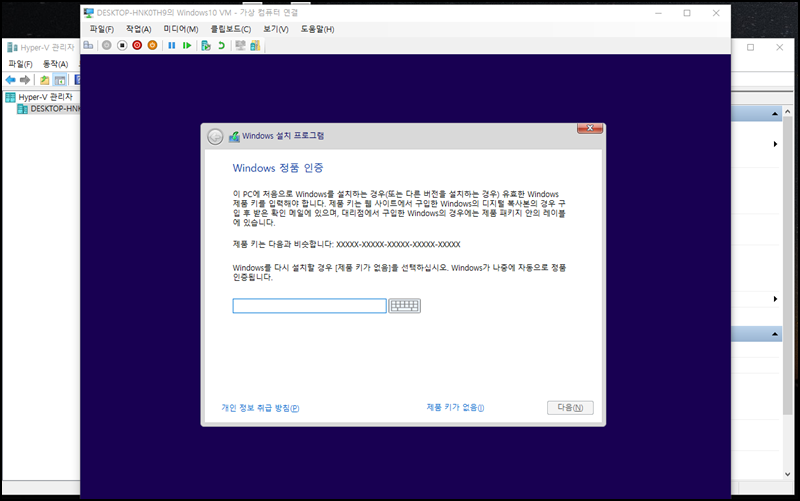Click the Windows 정품 인증 heading

click(278, 168)
